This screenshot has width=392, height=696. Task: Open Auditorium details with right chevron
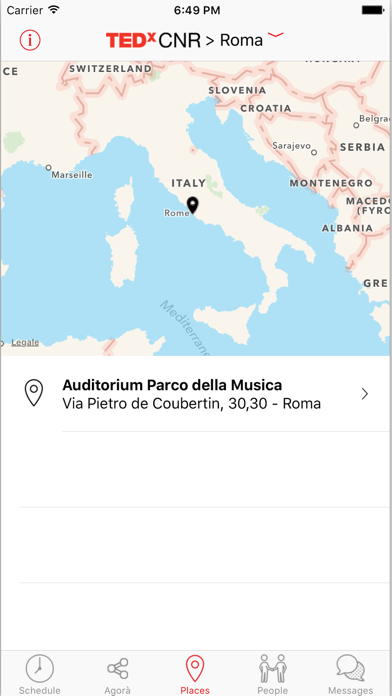(x=365, y=394)
